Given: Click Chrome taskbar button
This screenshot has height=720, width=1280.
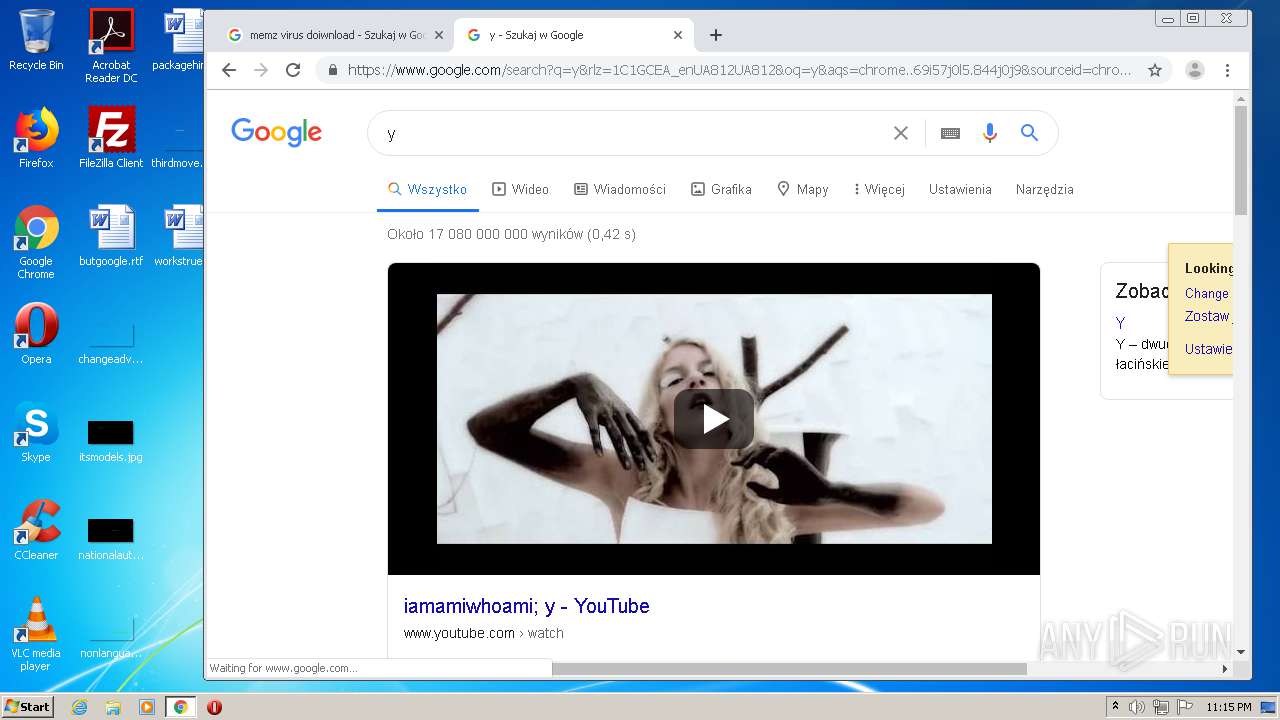Looking at the screenshot, I should (x=180, y=707).
